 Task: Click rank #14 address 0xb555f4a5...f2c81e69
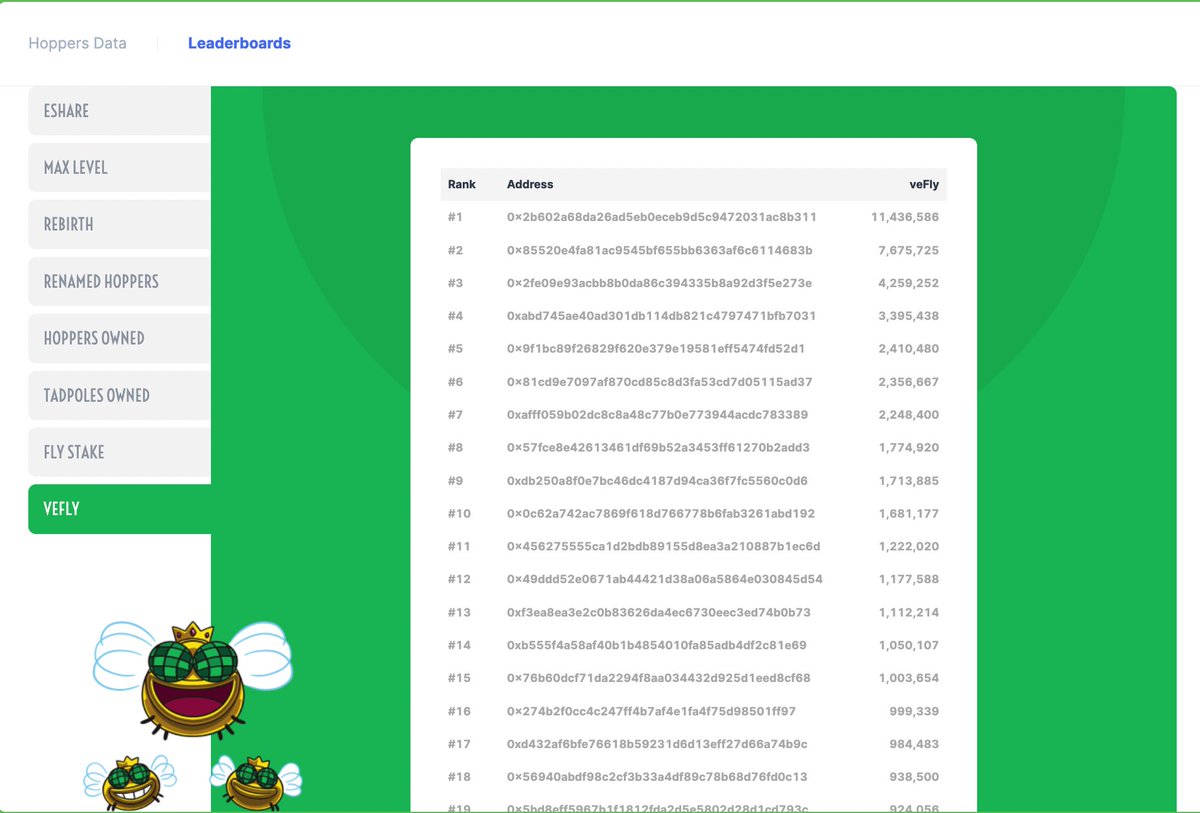[657, 645]
